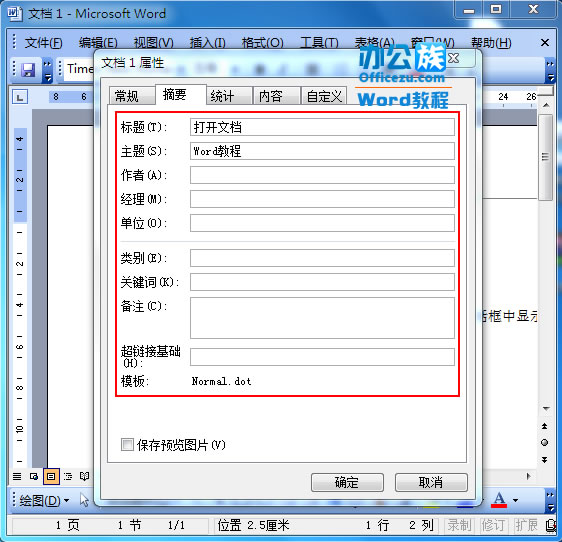Click the vertical scrollbar down arrow

pos(546,408)
